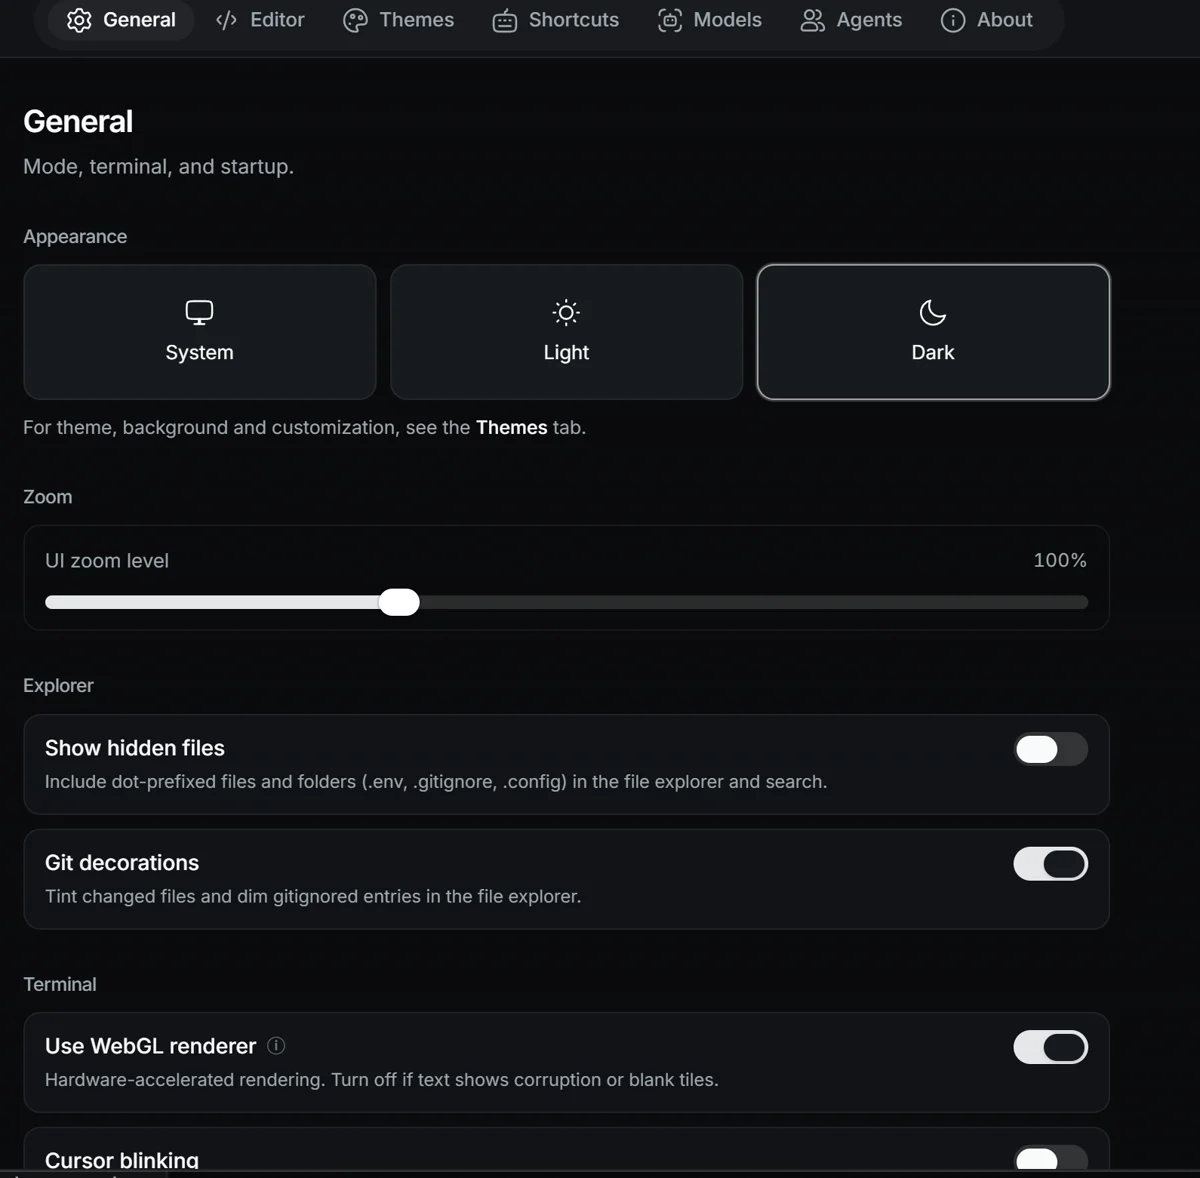The width and height of the screenshot is (1200, 1178).
Task: Click 'Mode, terminal, and startup.' subtitle
Action: [x=158, y=166]
